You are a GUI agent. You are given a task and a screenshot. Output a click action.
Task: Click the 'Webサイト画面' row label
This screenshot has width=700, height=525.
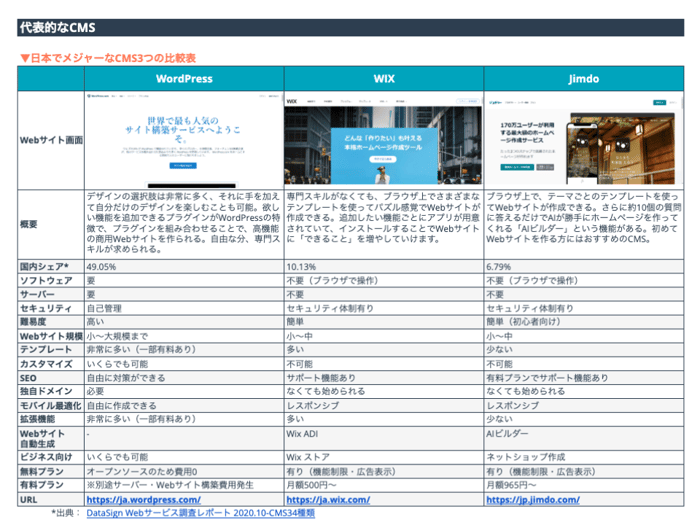51,140
